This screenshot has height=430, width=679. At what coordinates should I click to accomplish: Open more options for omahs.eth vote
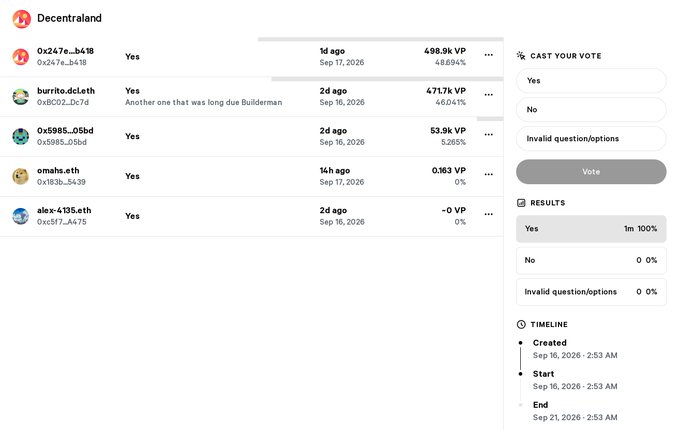tap(488, 175)
